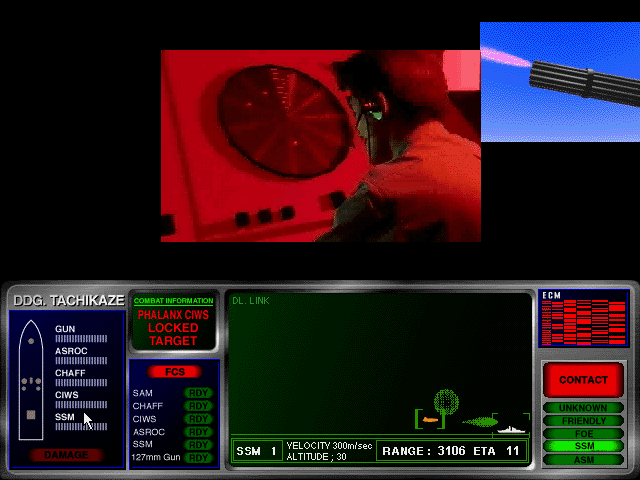Click the Phalanx gun camera thumbnail

pos(560,82)
